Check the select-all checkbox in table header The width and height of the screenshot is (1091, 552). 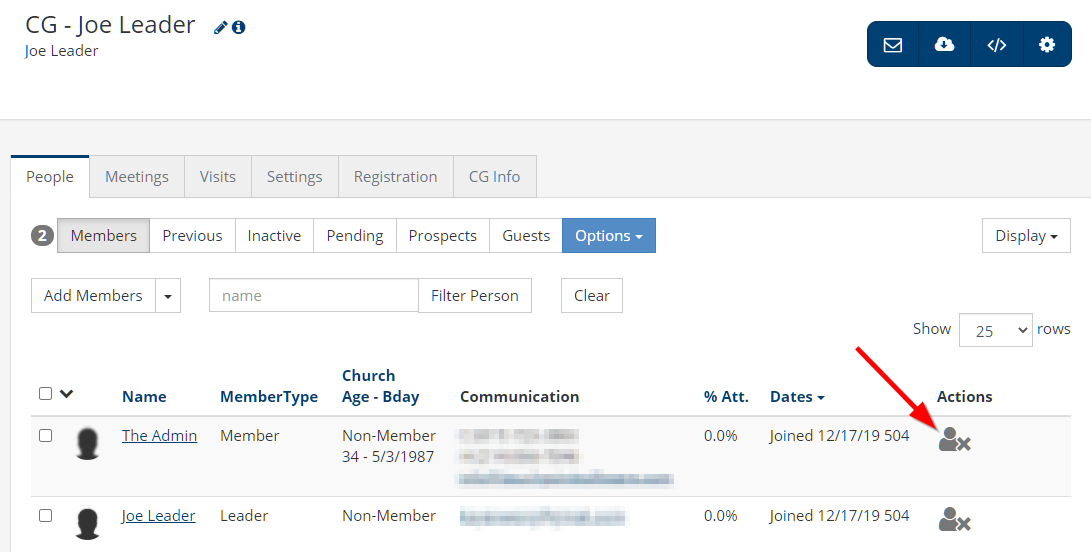tap(45, 394)
